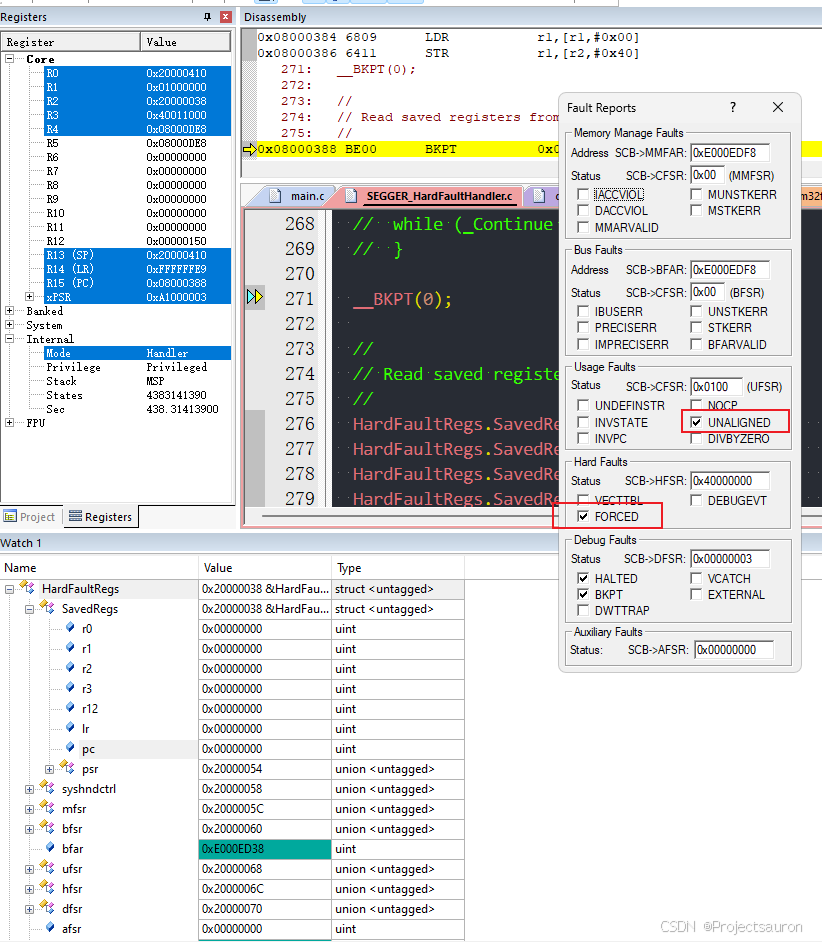This screenshot has height=942, width=822.
Task: Pin the Registers panel with the pushpin icon
Action: pos(208,17)
